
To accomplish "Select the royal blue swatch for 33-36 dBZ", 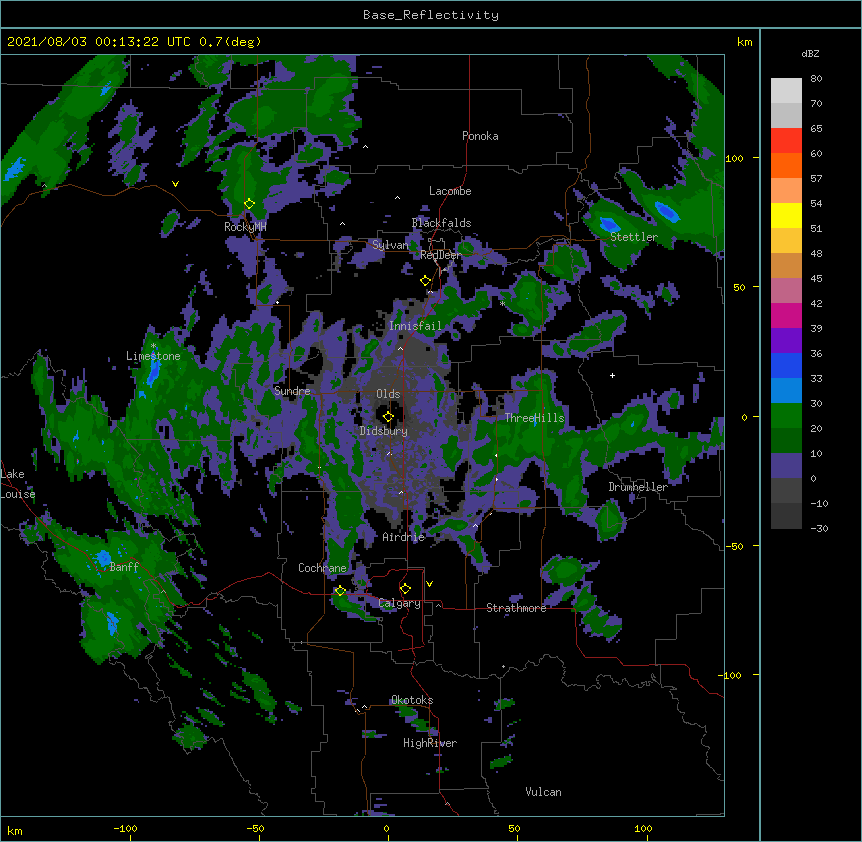I will pos(786,365).
